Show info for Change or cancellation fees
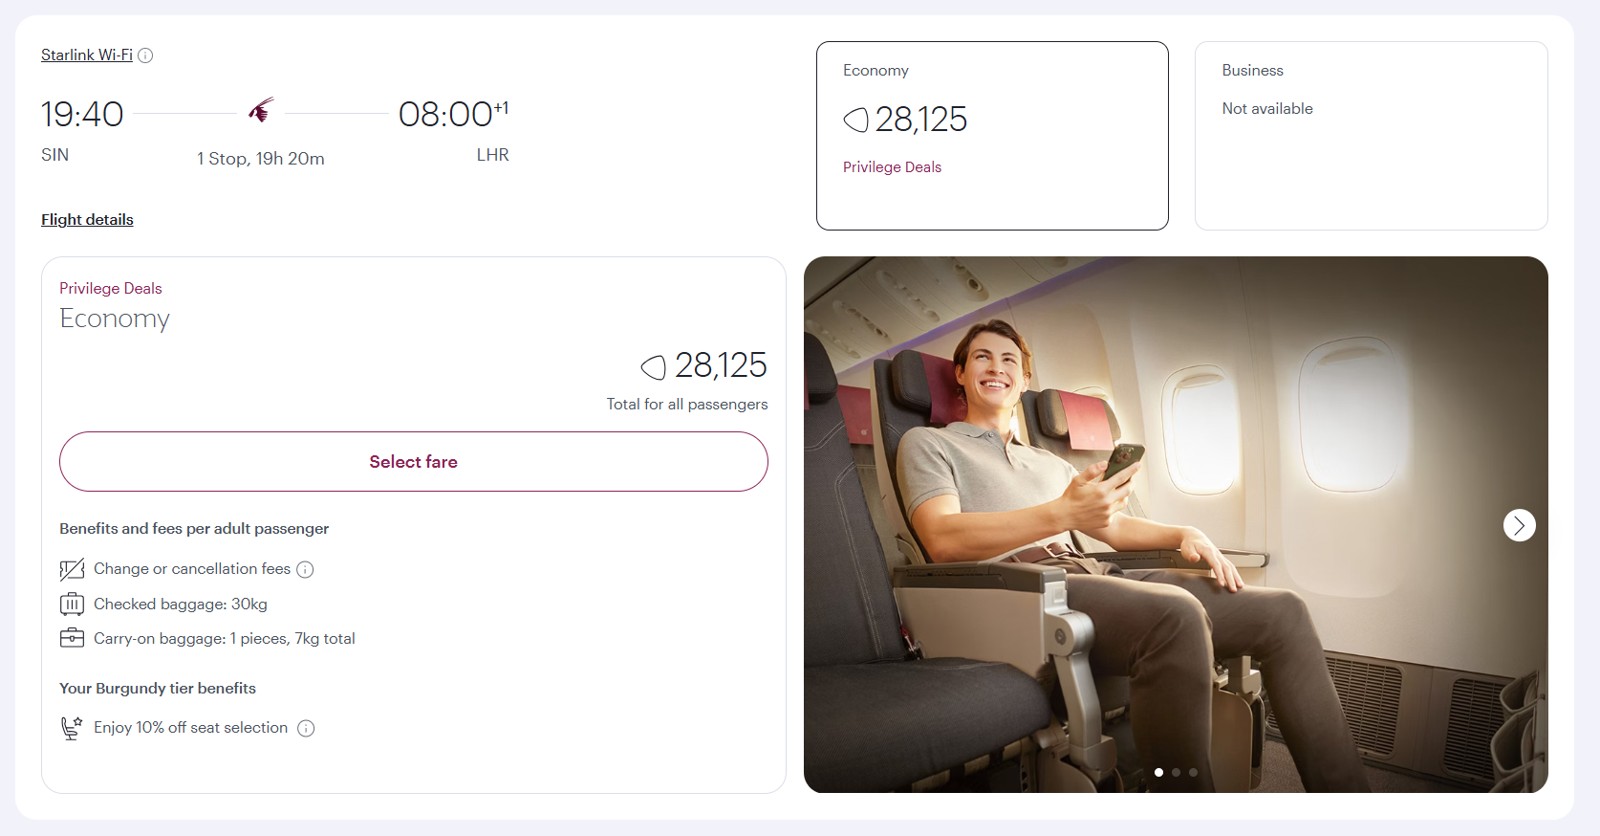The width and height of the screenshot is (1600, 836). [x=305, y=570]
